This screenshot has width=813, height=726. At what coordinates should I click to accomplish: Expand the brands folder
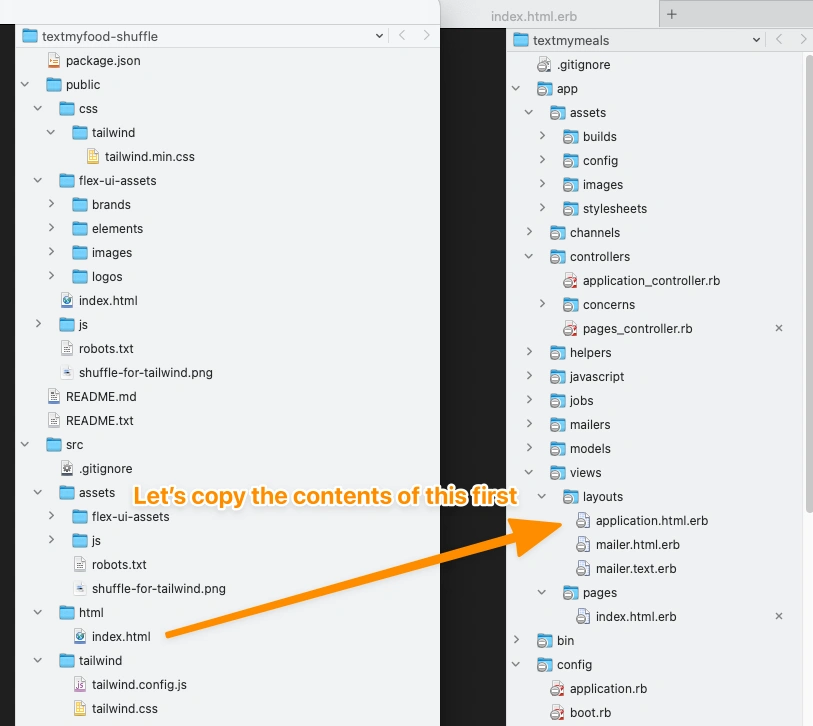[x=51, y=205]
